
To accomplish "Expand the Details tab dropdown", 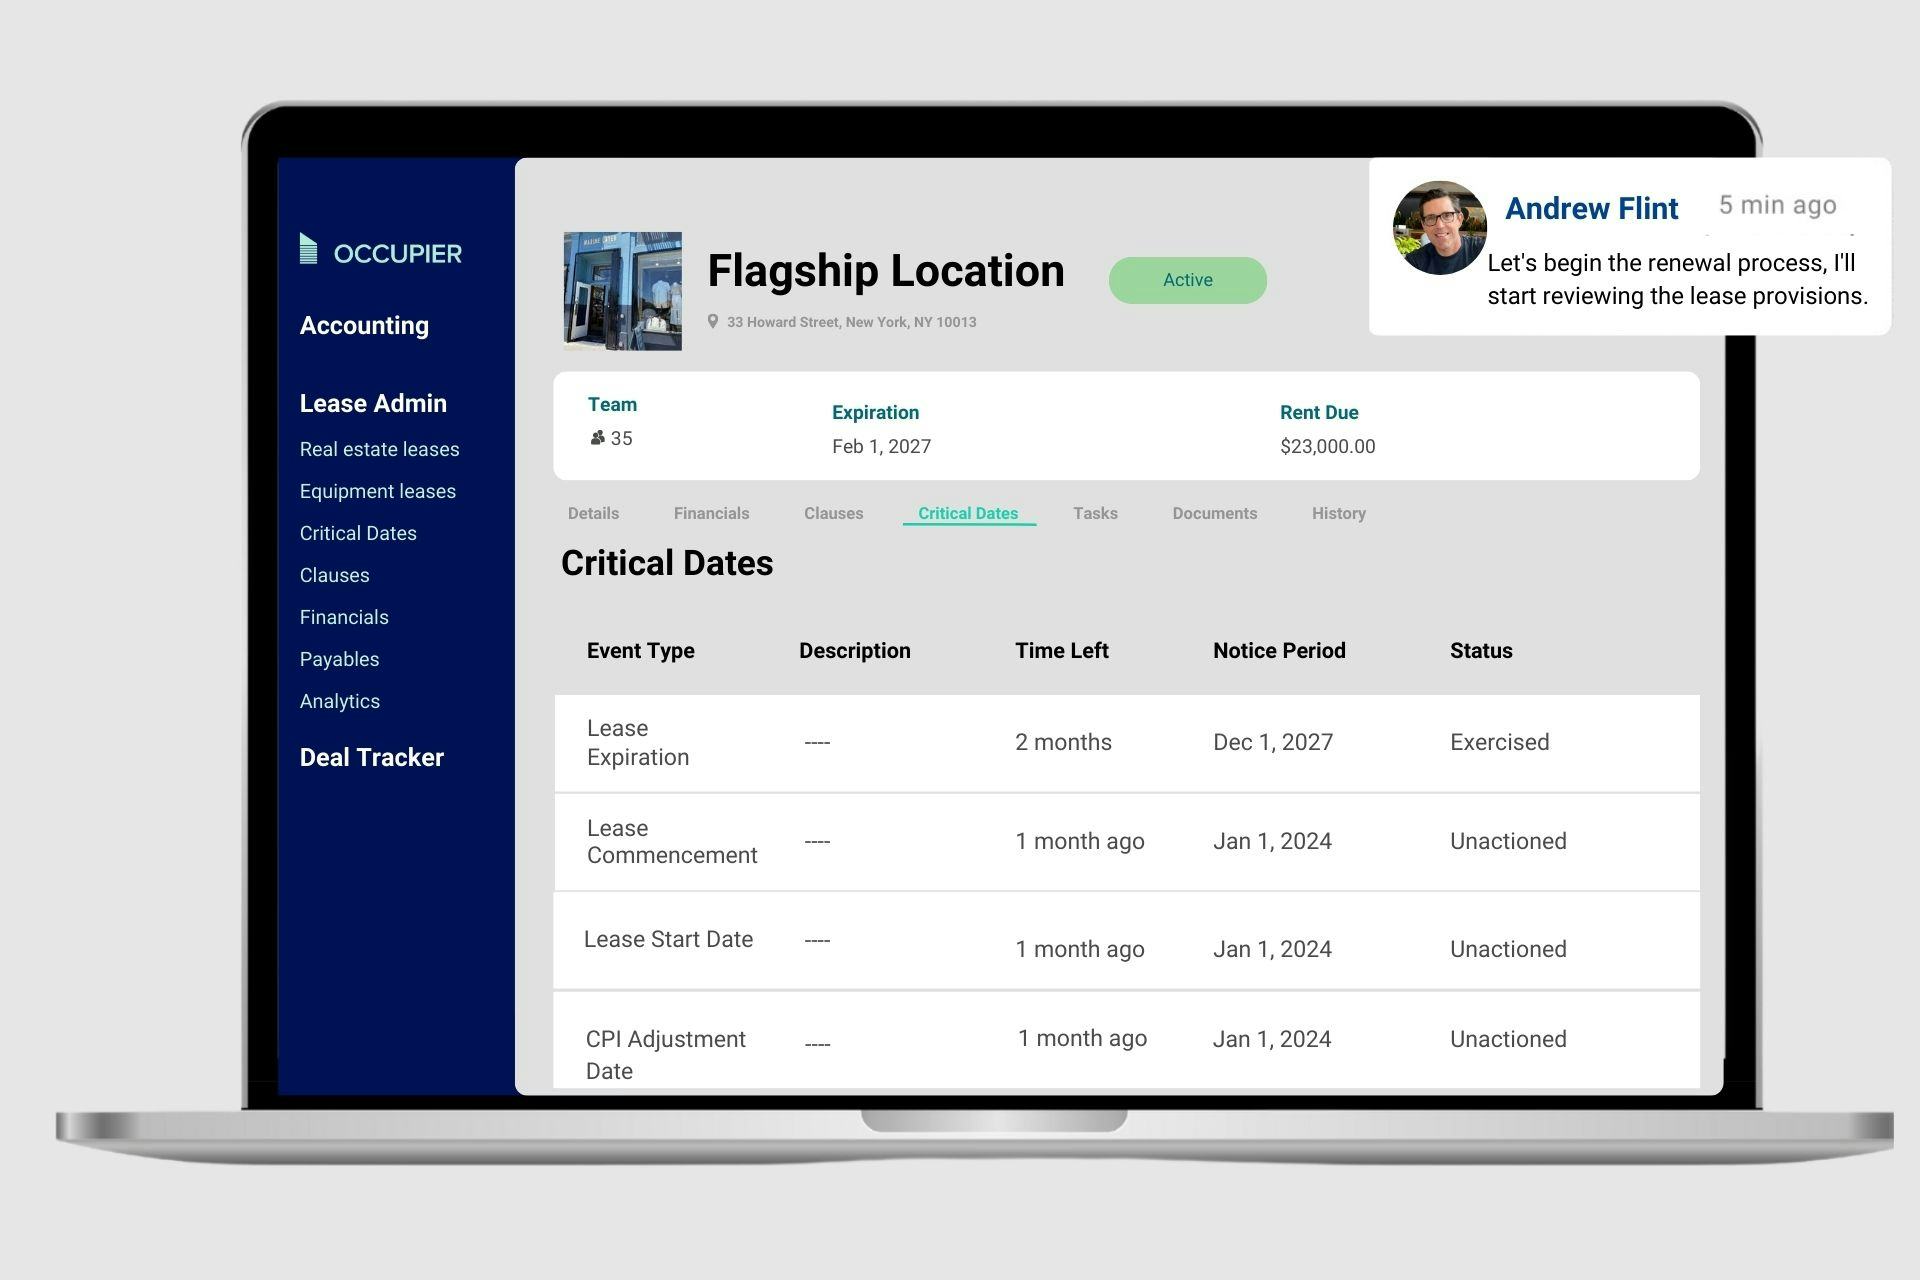I will [x=590, y=511].
